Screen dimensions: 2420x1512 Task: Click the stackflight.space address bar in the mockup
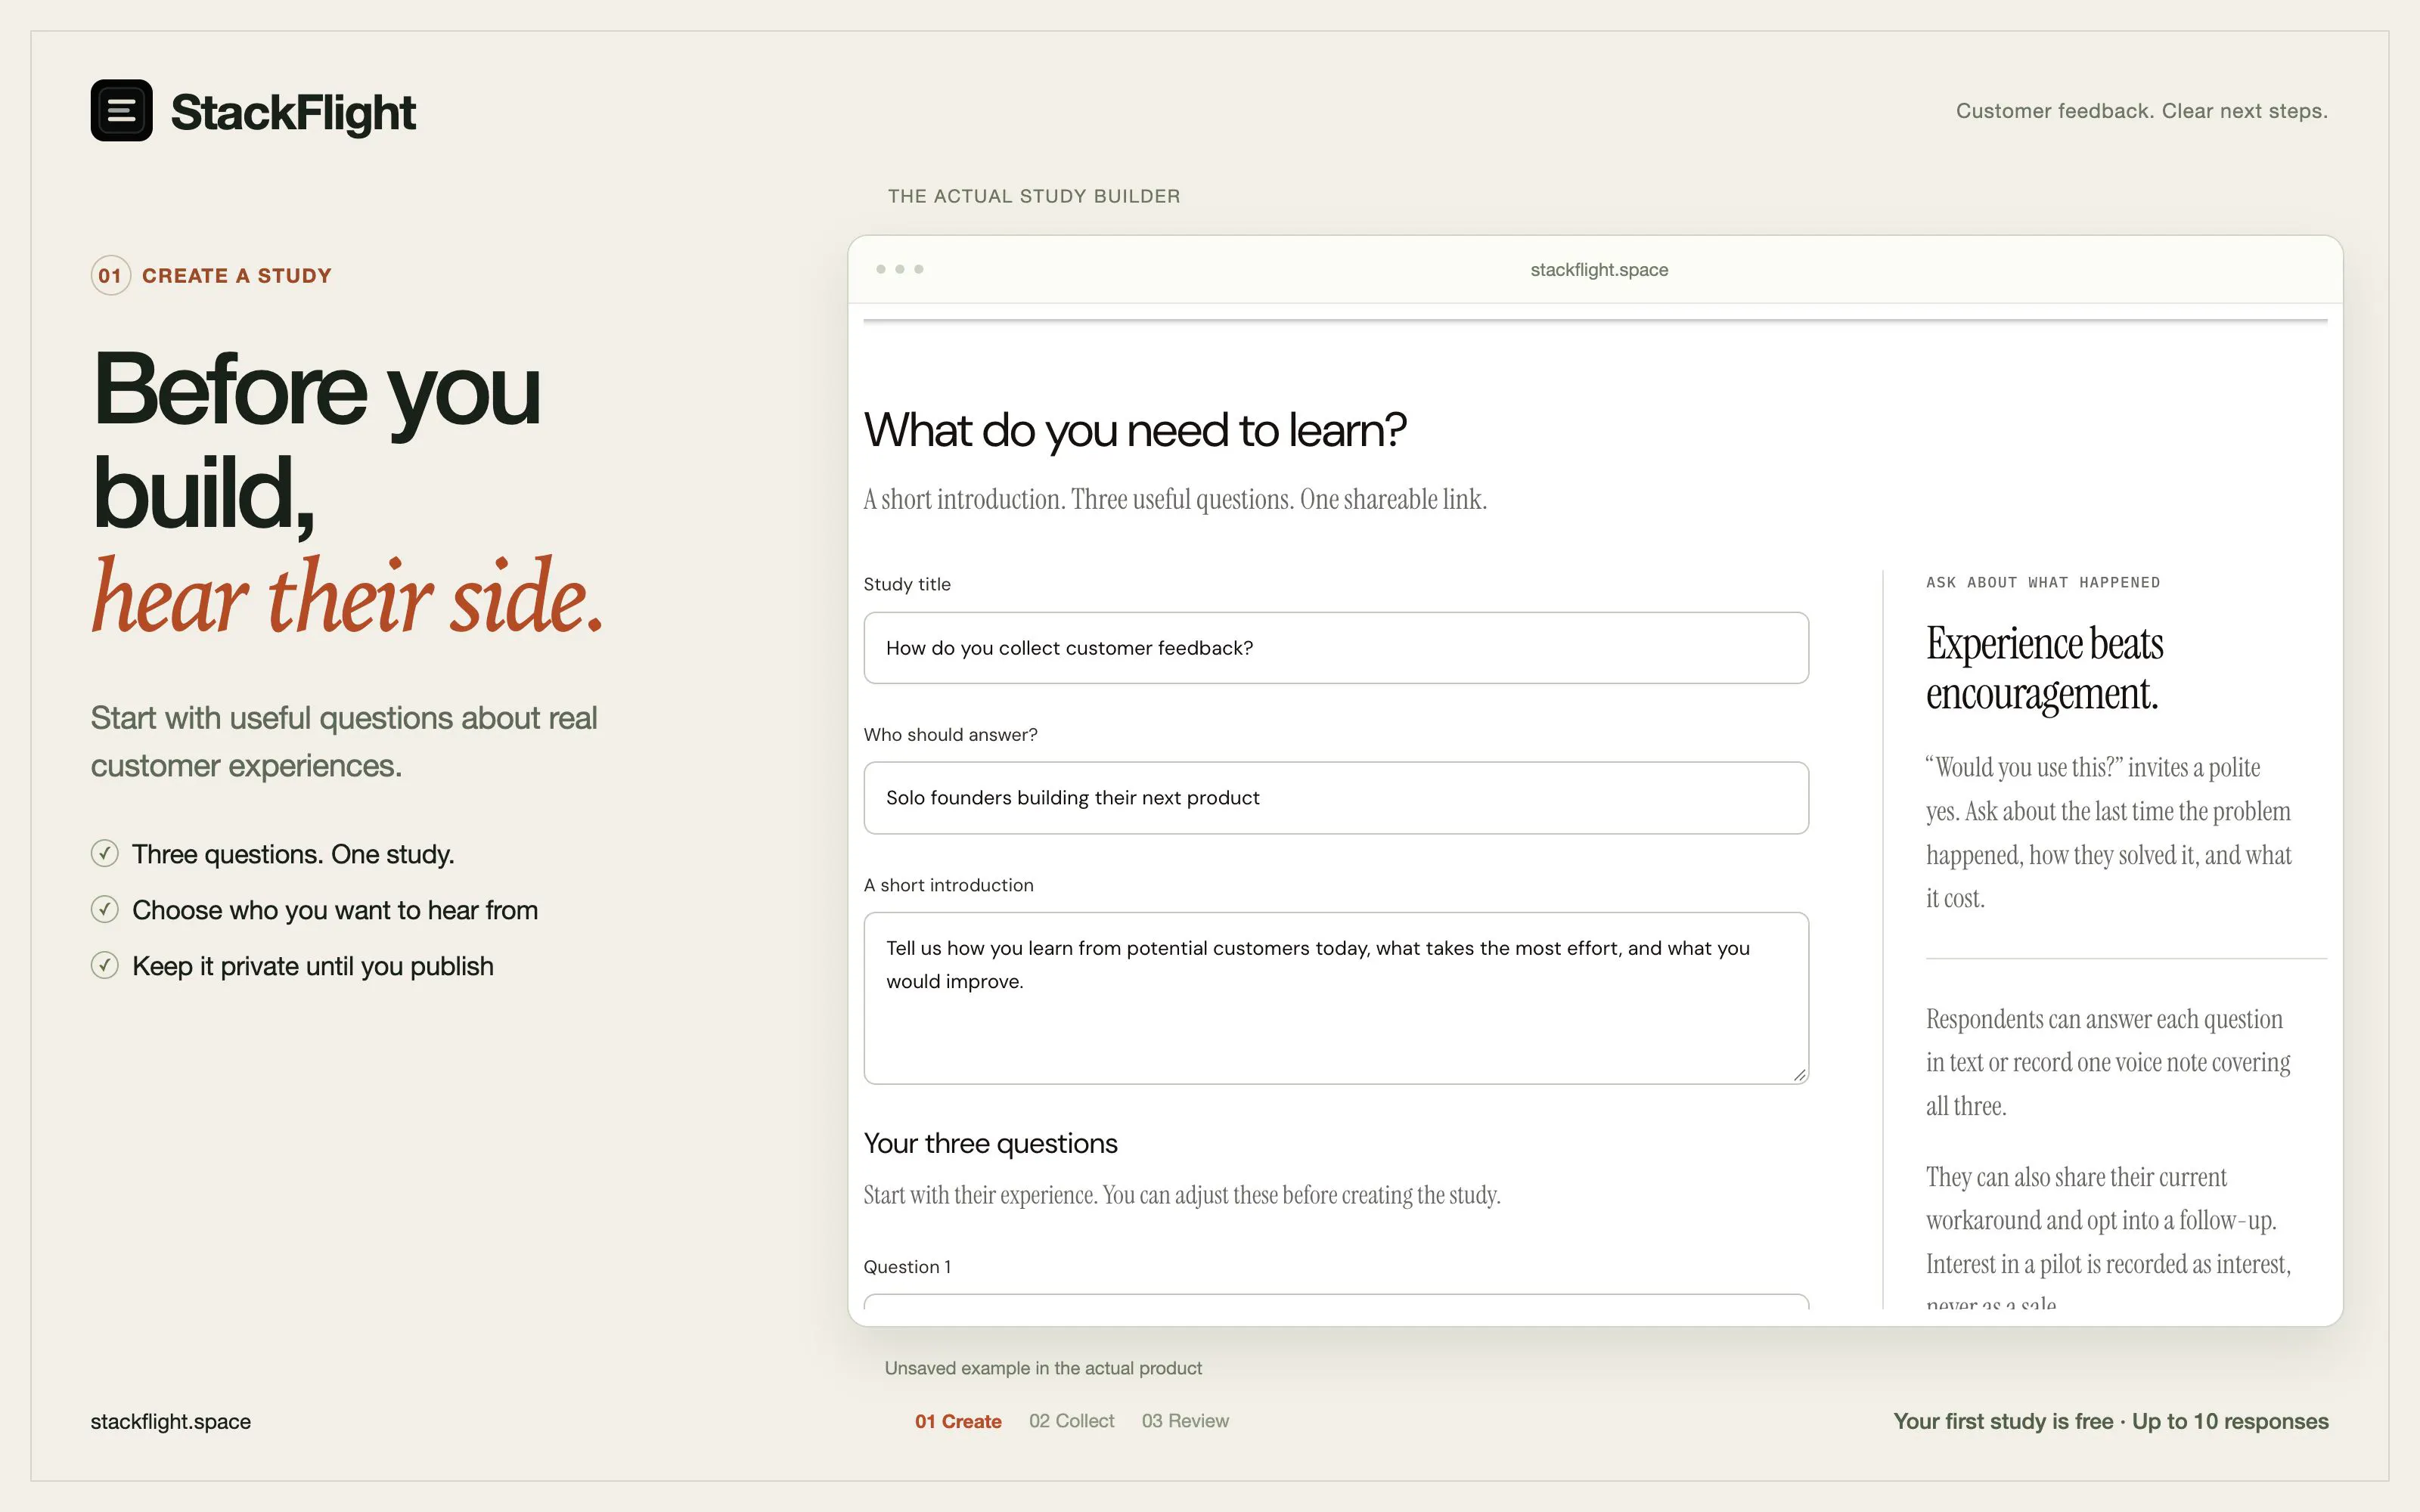click(x=1599, y=270)
